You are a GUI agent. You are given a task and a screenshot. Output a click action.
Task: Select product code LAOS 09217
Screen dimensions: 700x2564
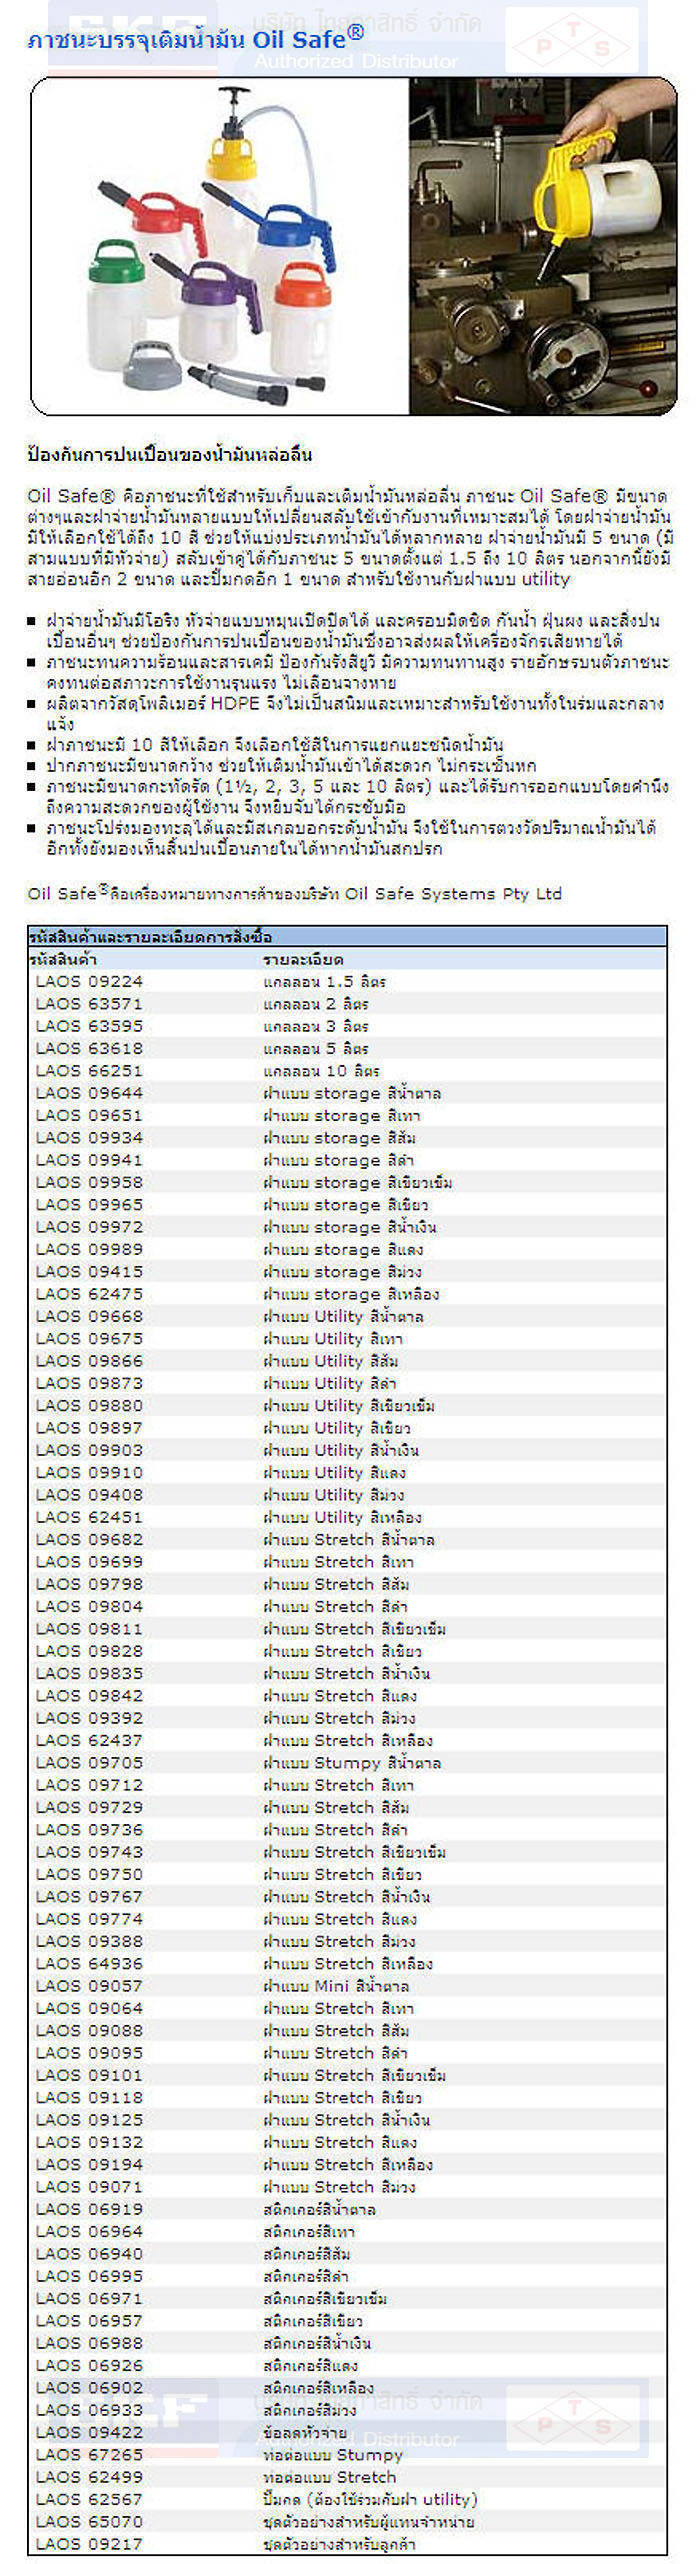click(x=89, y=2544)
